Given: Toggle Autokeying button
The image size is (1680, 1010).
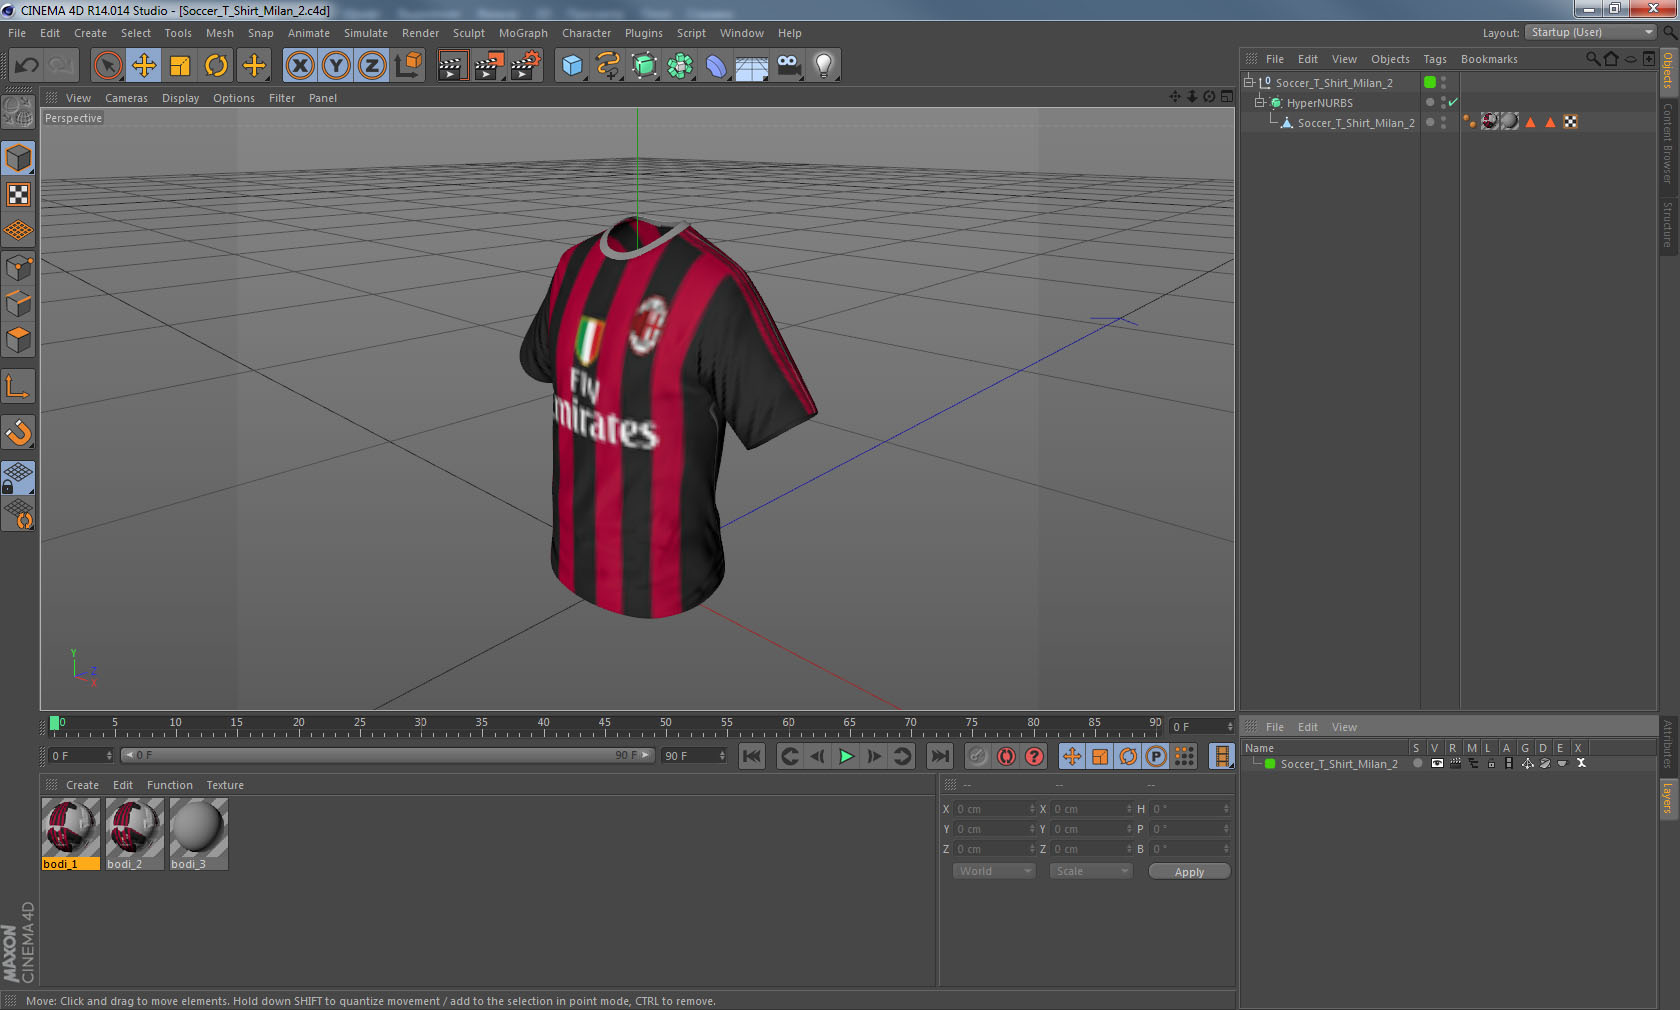Looking at the screenshot, I should [1006, 756].
